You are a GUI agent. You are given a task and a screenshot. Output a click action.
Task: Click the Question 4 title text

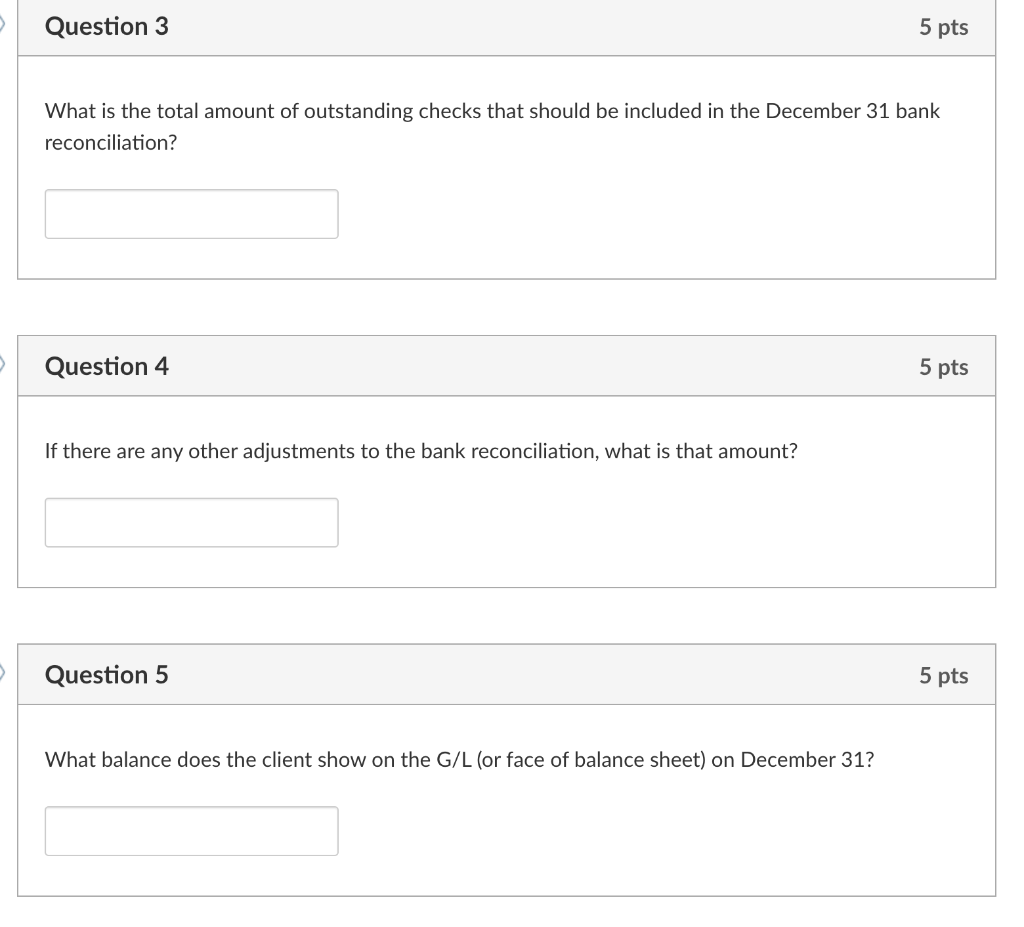point(107,366)
